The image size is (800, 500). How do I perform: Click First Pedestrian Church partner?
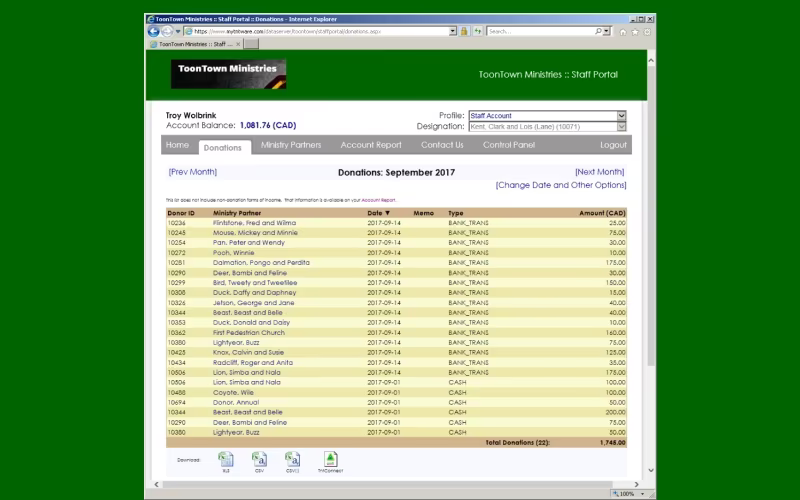pyautogui.click(x=248, y=333)
